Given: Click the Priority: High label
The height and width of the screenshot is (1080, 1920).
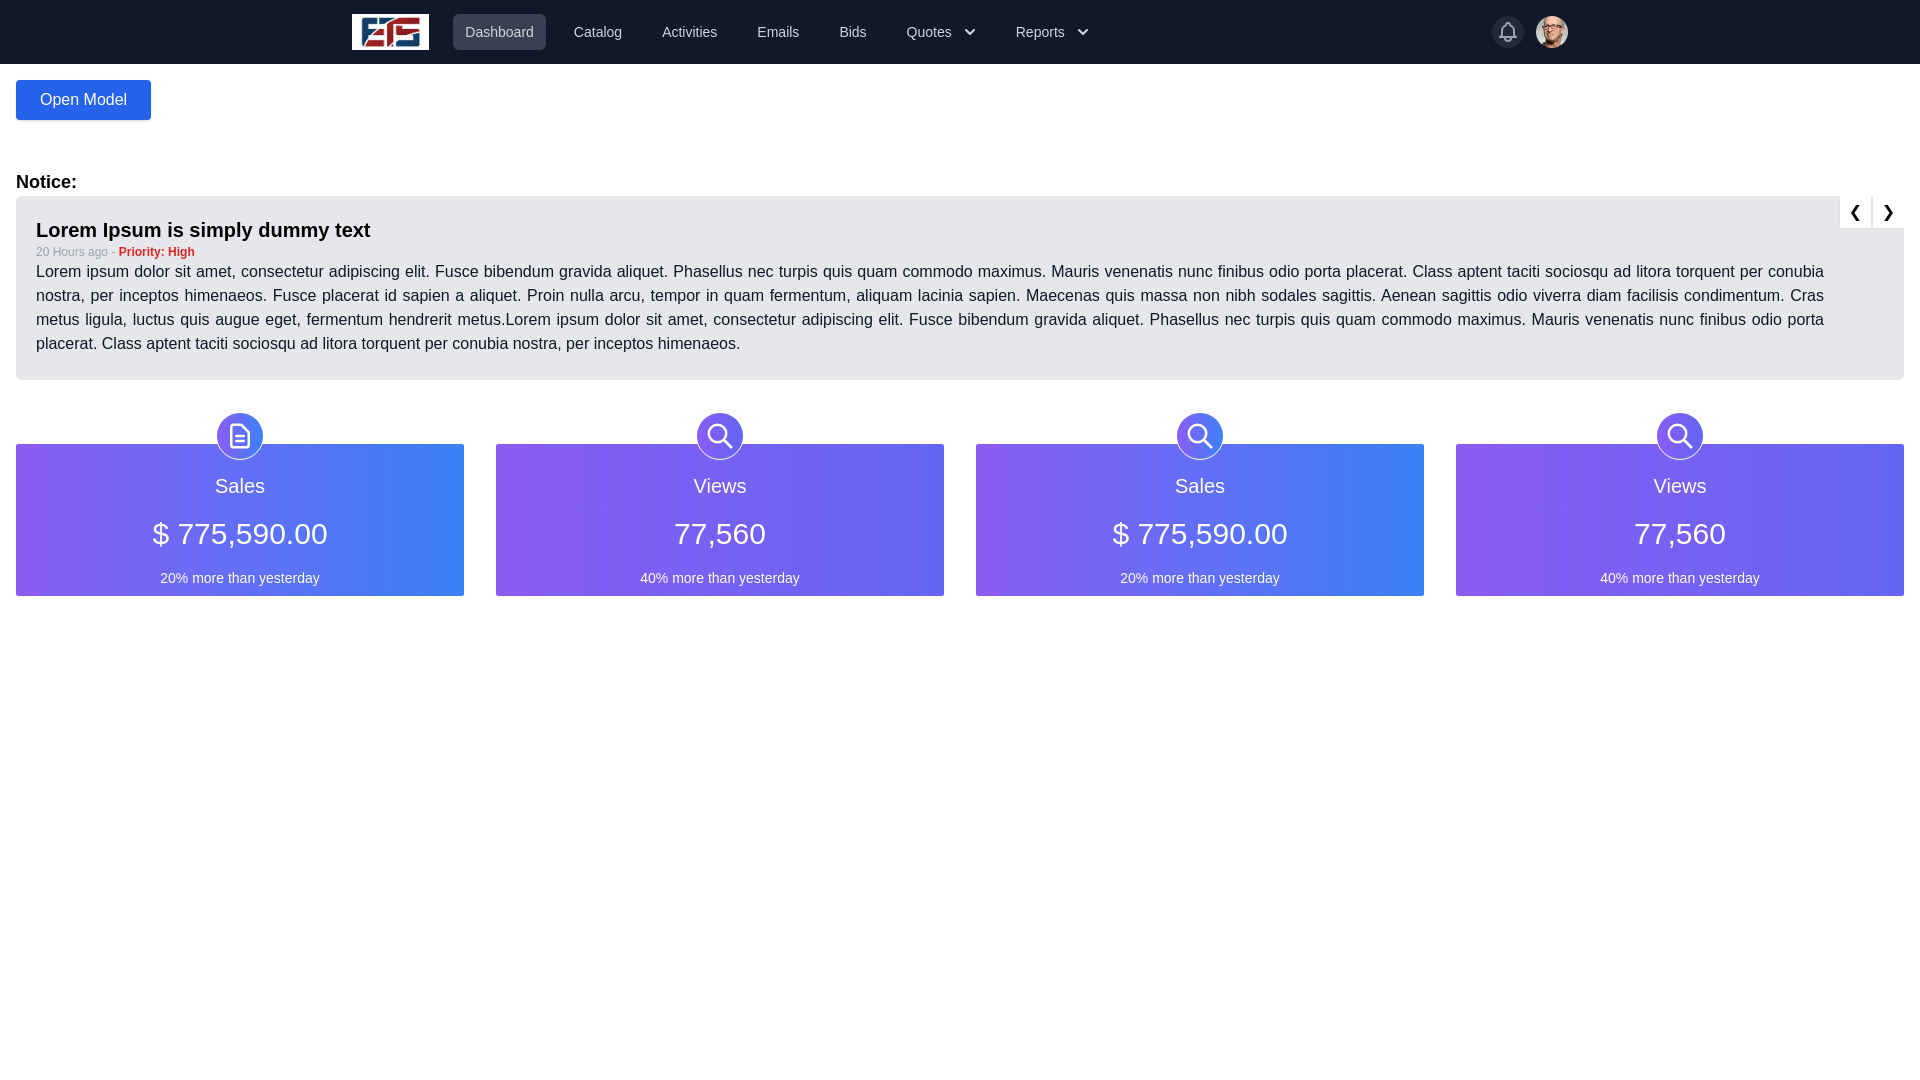Looking at the screenshot, I should pyautogui.click(x=157, y=252).
